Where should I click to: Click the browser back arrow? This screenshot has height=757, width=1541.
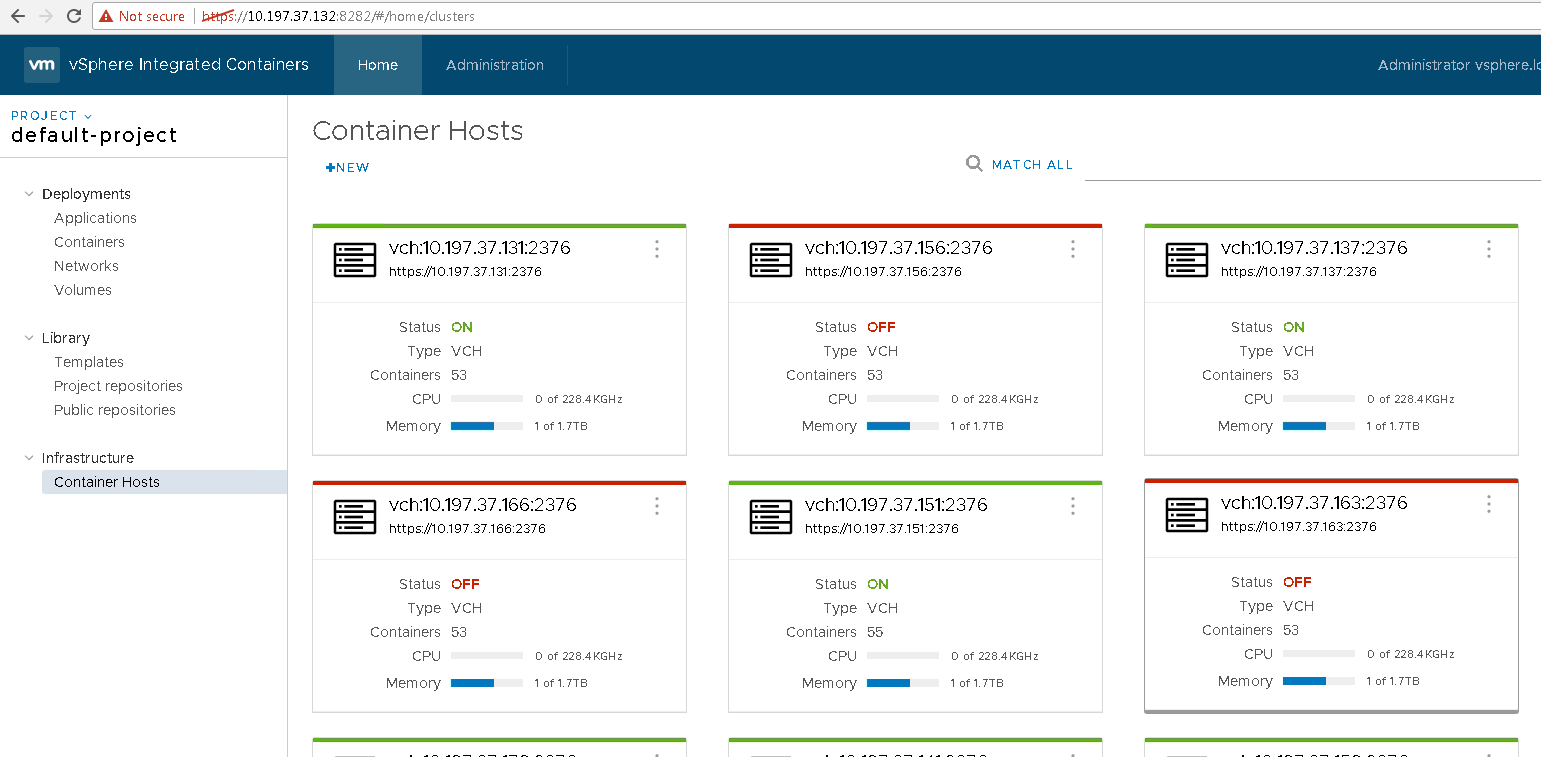pyautogui.click(x=18, y=16)
